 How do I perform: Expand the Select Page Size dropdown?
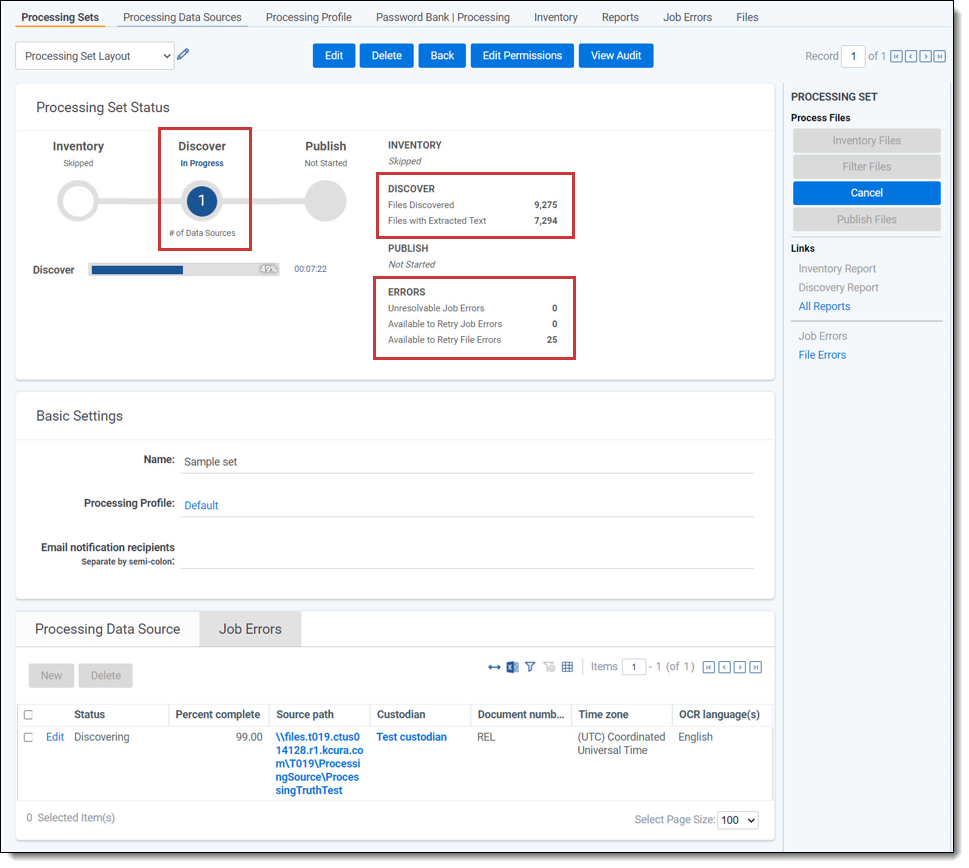point(738,820)
